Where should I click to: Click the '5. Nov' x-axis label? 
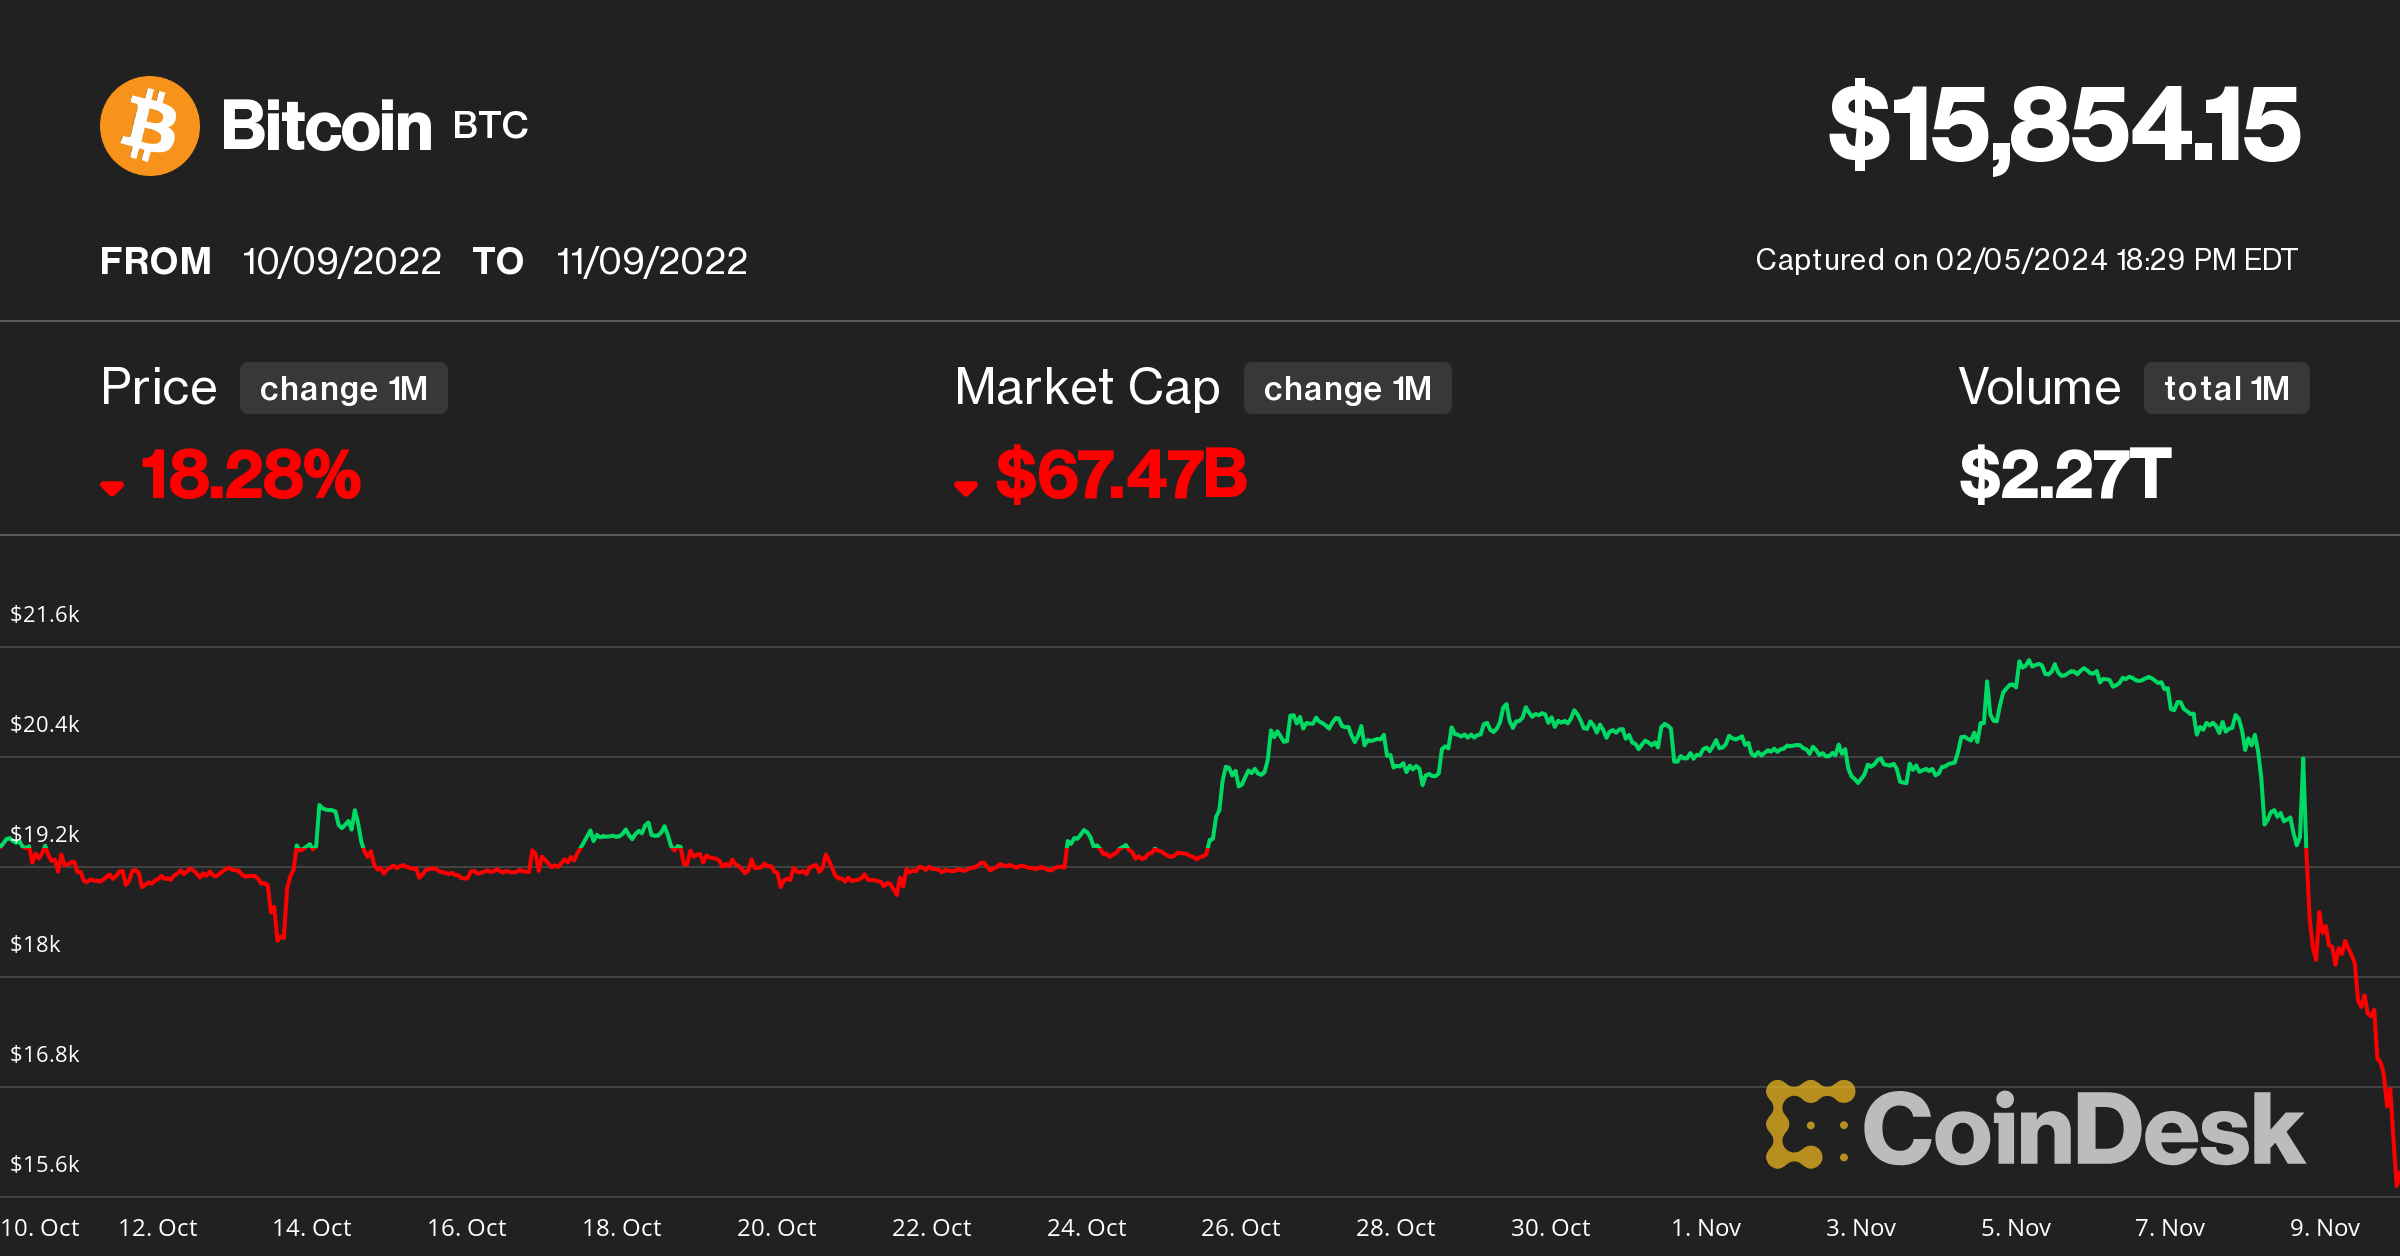pyautogui.click(x=2016, y=1228)
